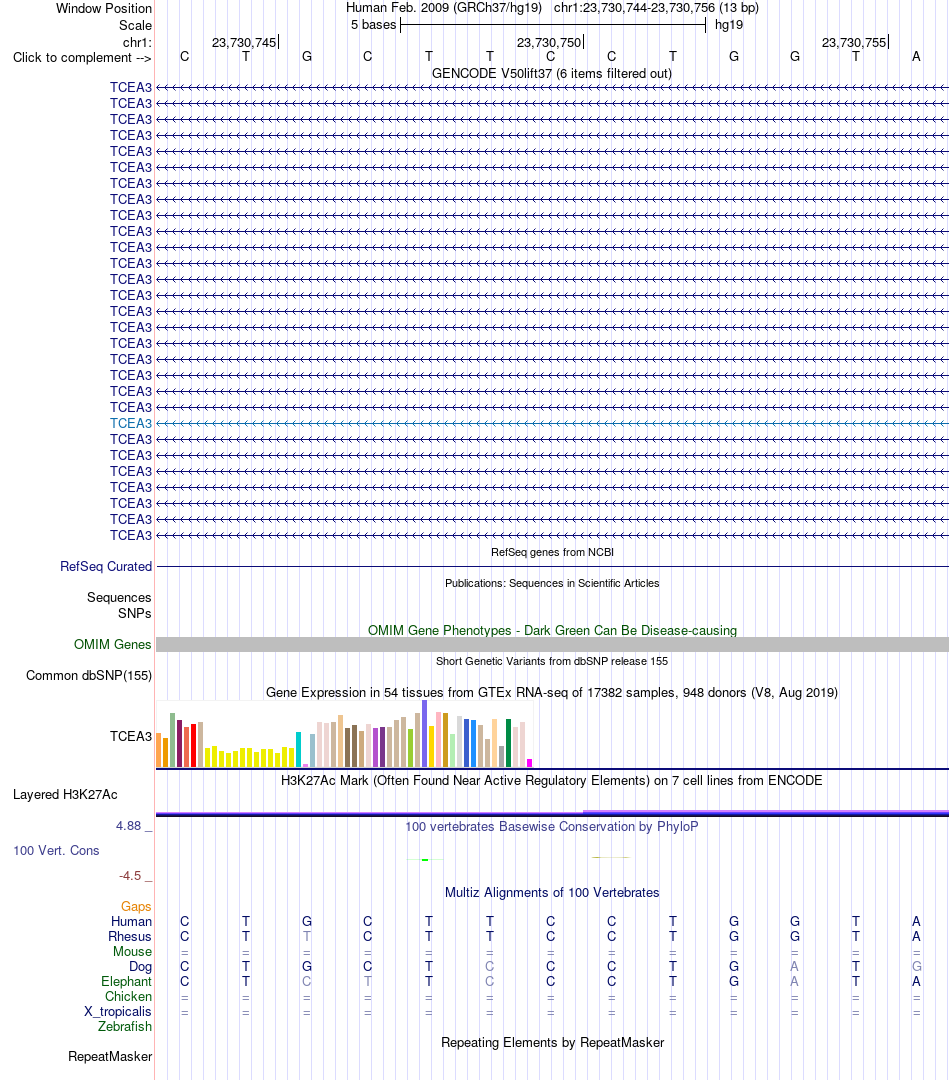Click the Elephant species label

pos(126,982)
